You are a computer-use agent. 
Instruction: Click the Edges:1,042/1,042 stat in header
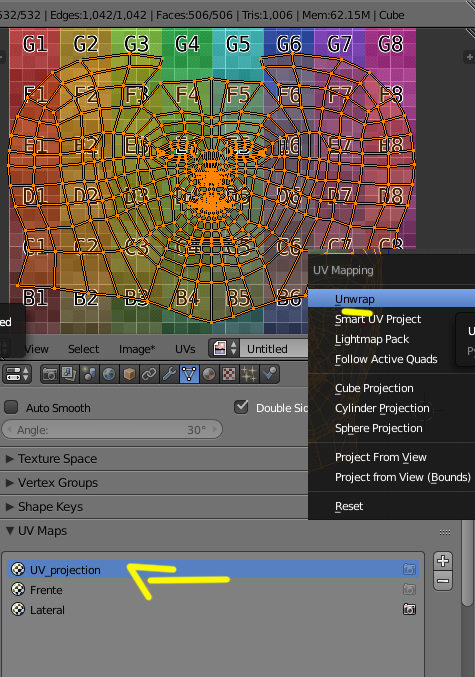point(98,15)
